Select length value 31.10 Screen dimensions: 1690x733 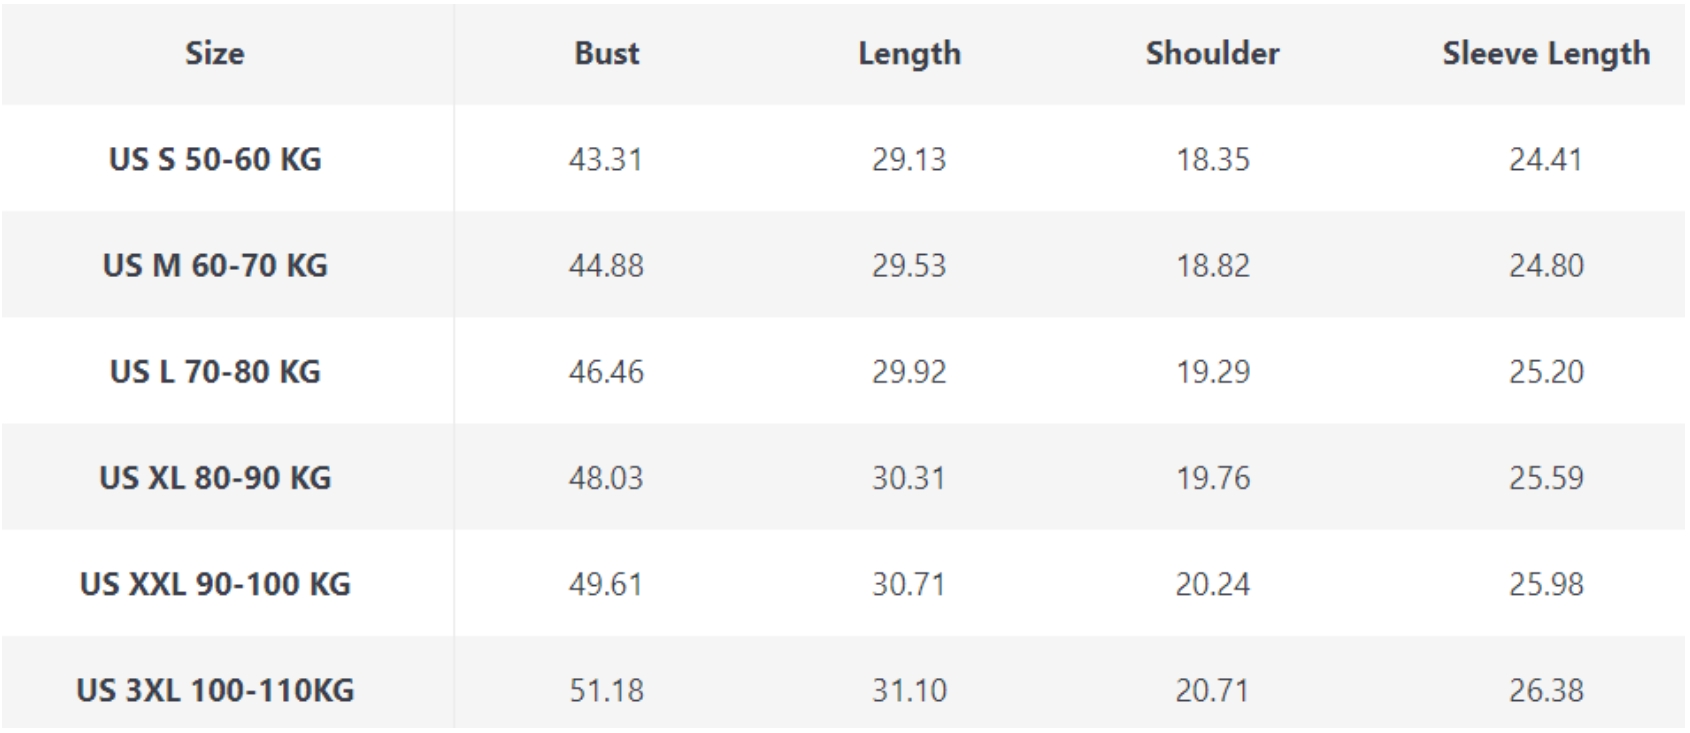click(x=909, y=689)
